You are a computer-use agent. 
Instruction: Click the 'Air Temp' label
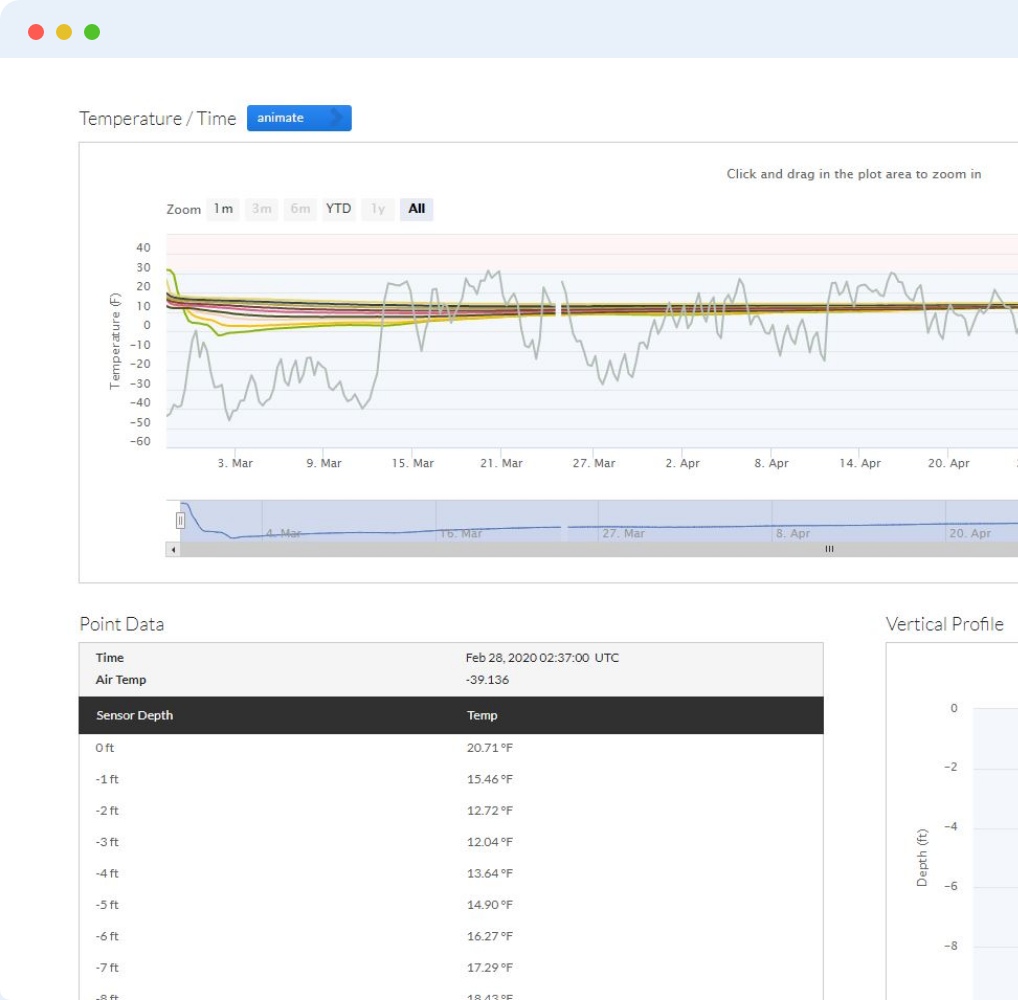pos(121,680)
